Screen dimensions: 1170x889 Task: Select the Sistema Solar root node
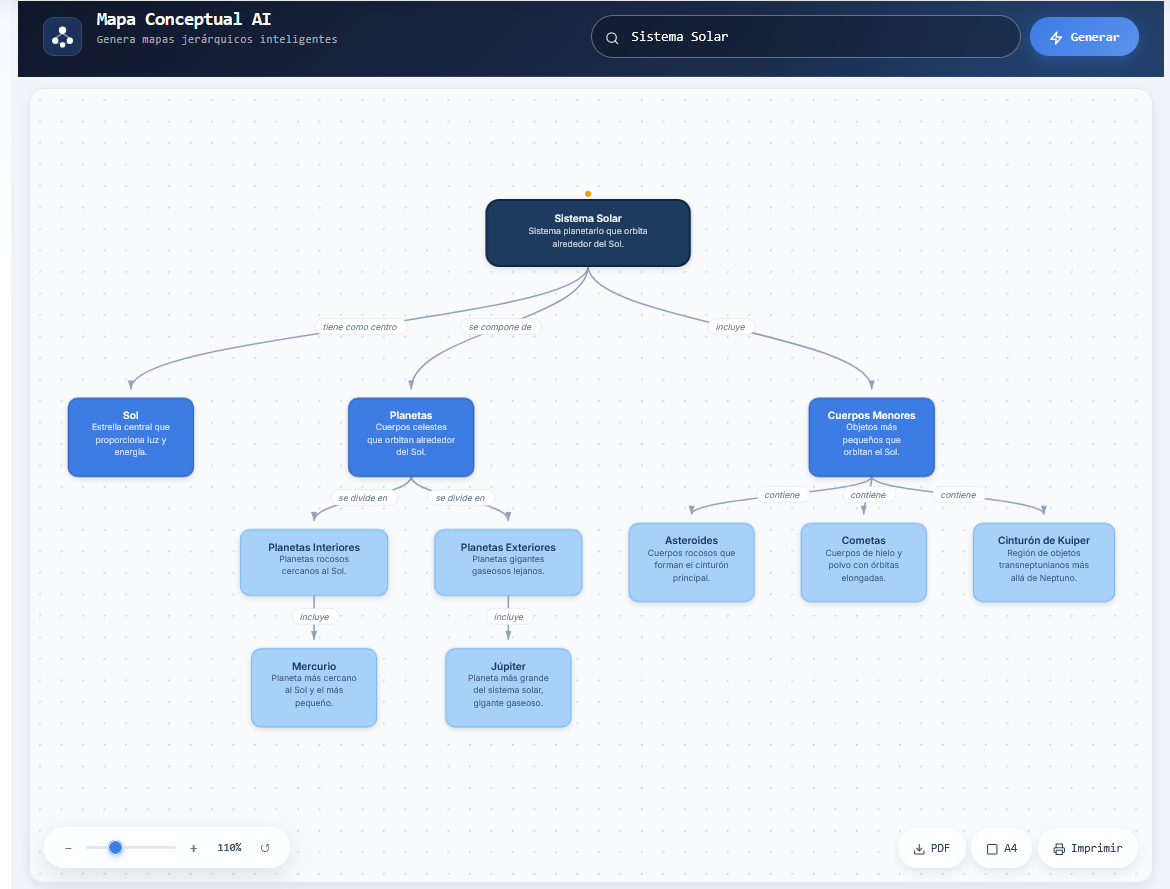coord(588,233)
